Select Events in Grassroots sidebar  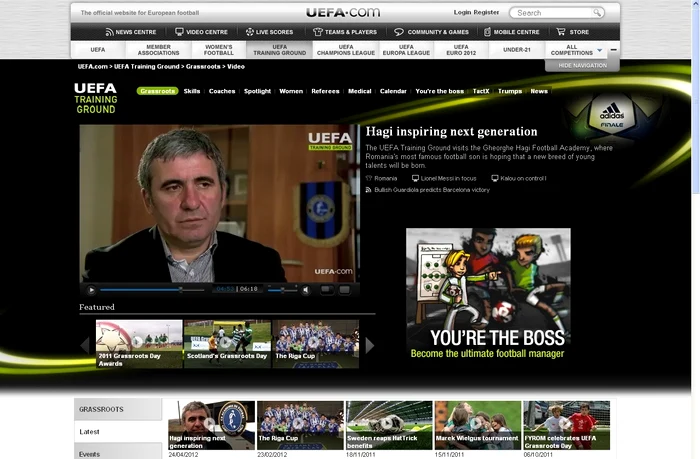(x=118, y=452)
